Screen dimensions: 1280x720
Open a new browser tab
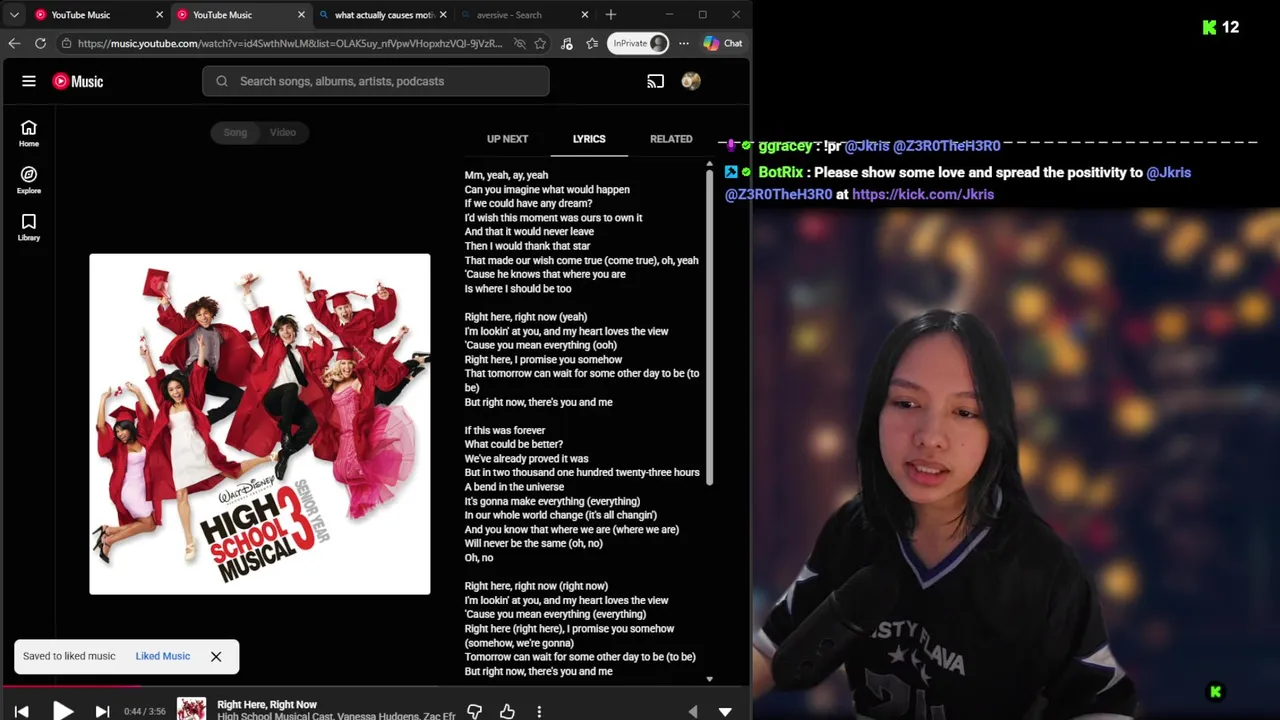611,15
